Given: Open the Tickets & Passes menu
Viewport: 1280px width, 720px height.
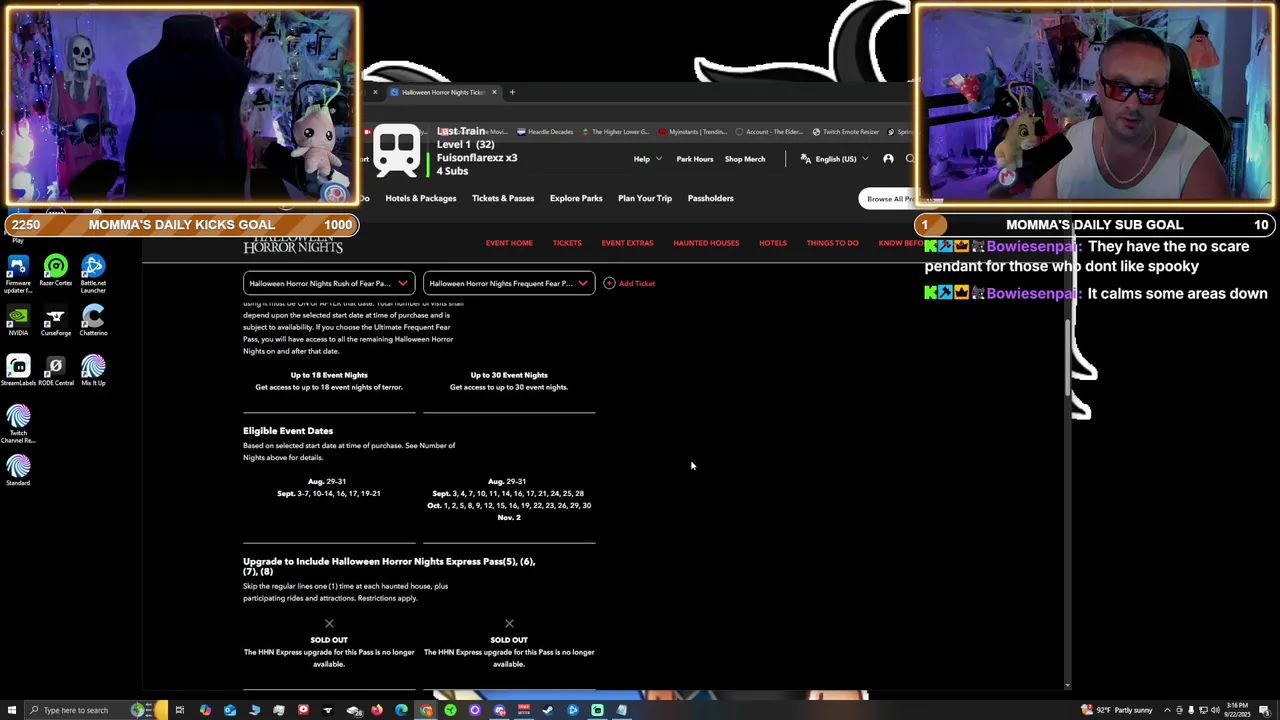Looking at the screenshot, I should pos(503,198).
